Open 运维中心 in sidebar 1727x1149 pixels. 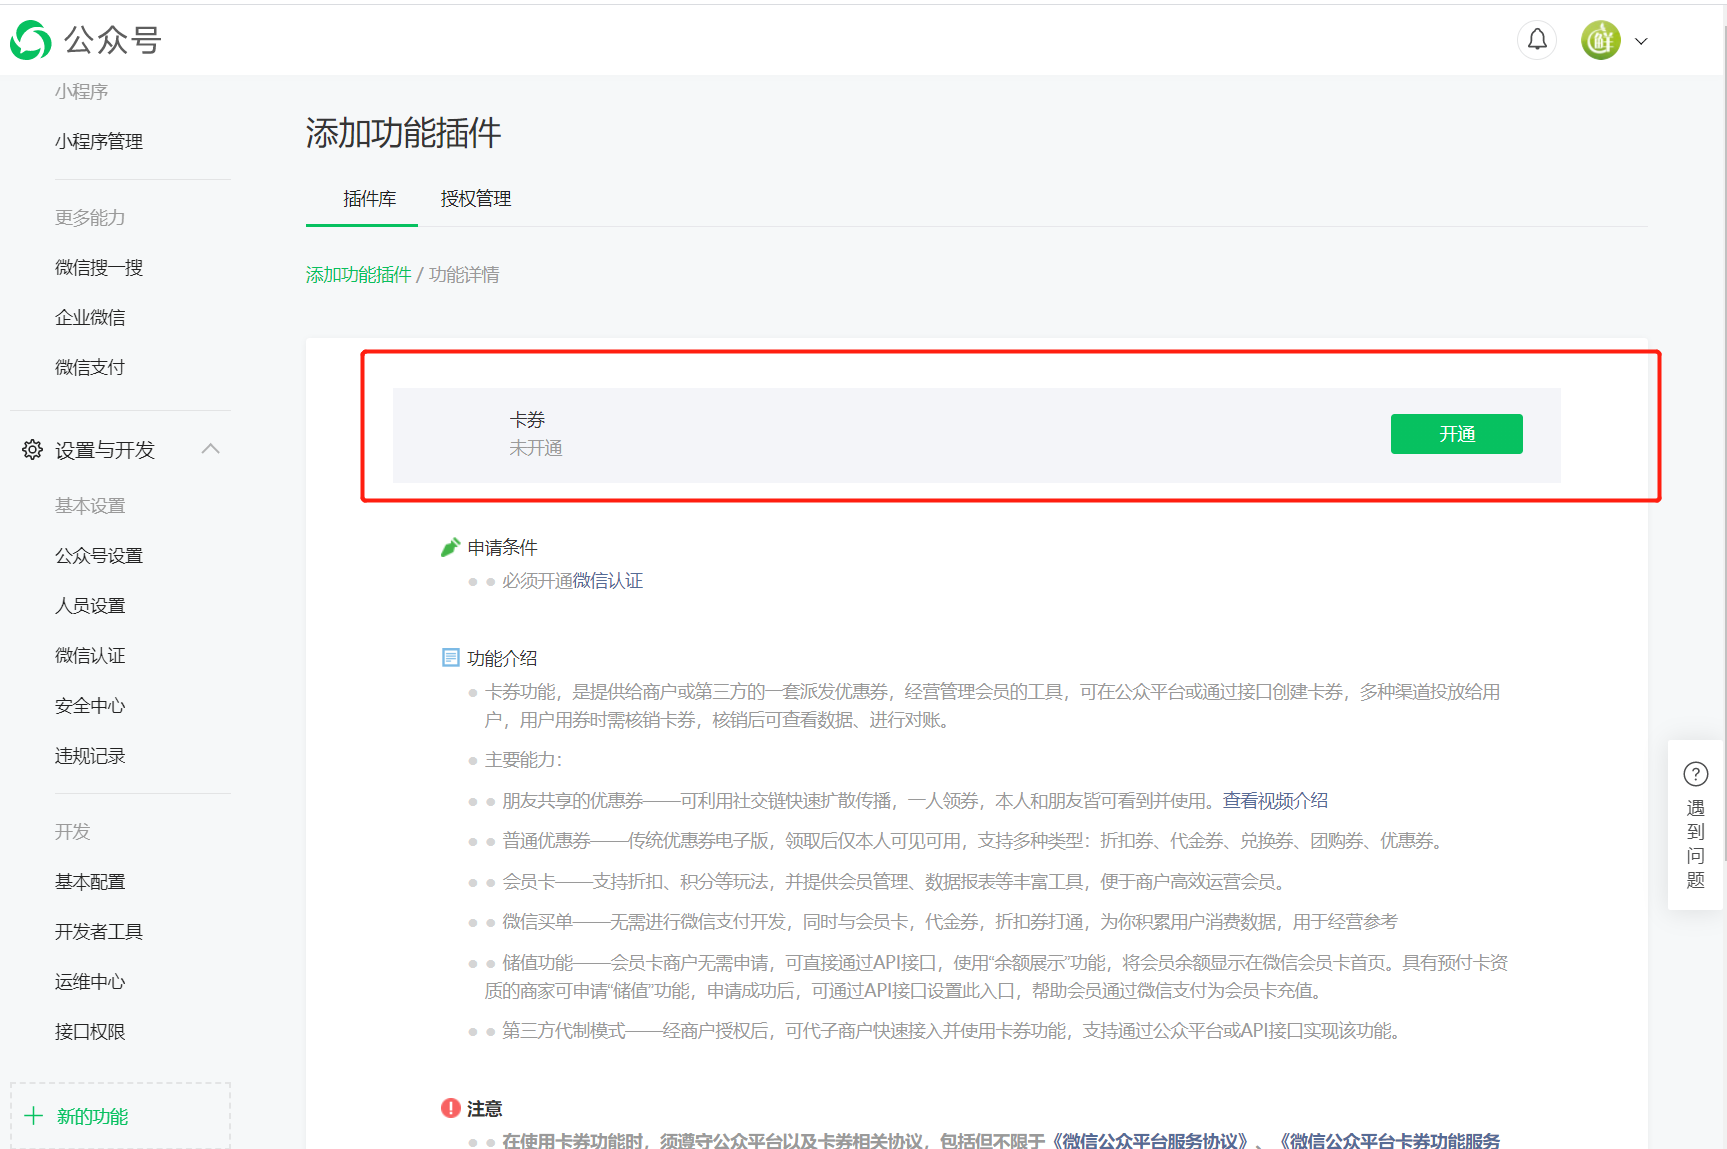tap(90, 982)
